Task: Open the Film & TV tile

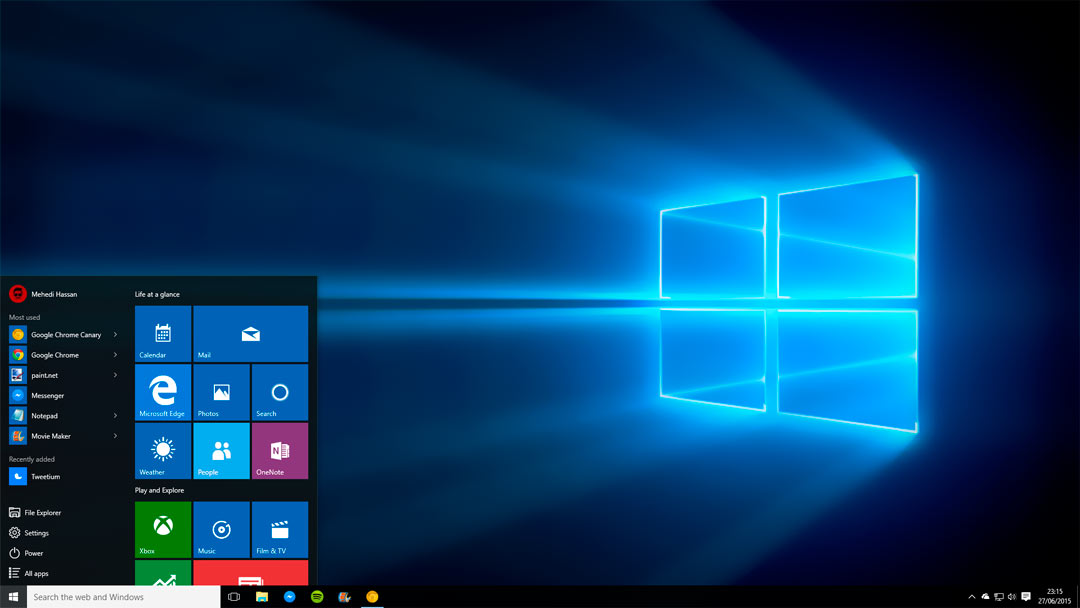Action: (279, 529)
